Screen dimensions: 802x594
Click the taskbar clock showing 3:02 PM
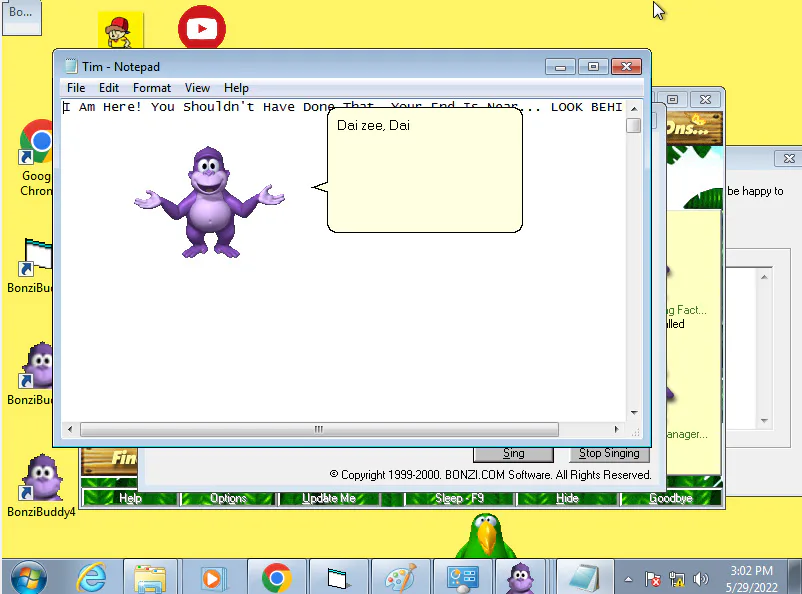[751, 578]
